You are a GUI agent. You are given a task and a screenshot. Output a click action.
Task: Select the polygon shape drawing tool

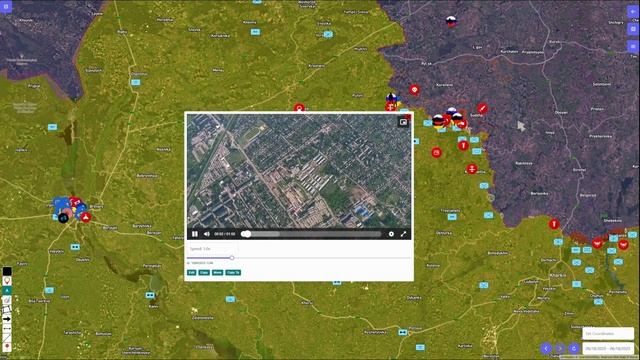(7, 309)
